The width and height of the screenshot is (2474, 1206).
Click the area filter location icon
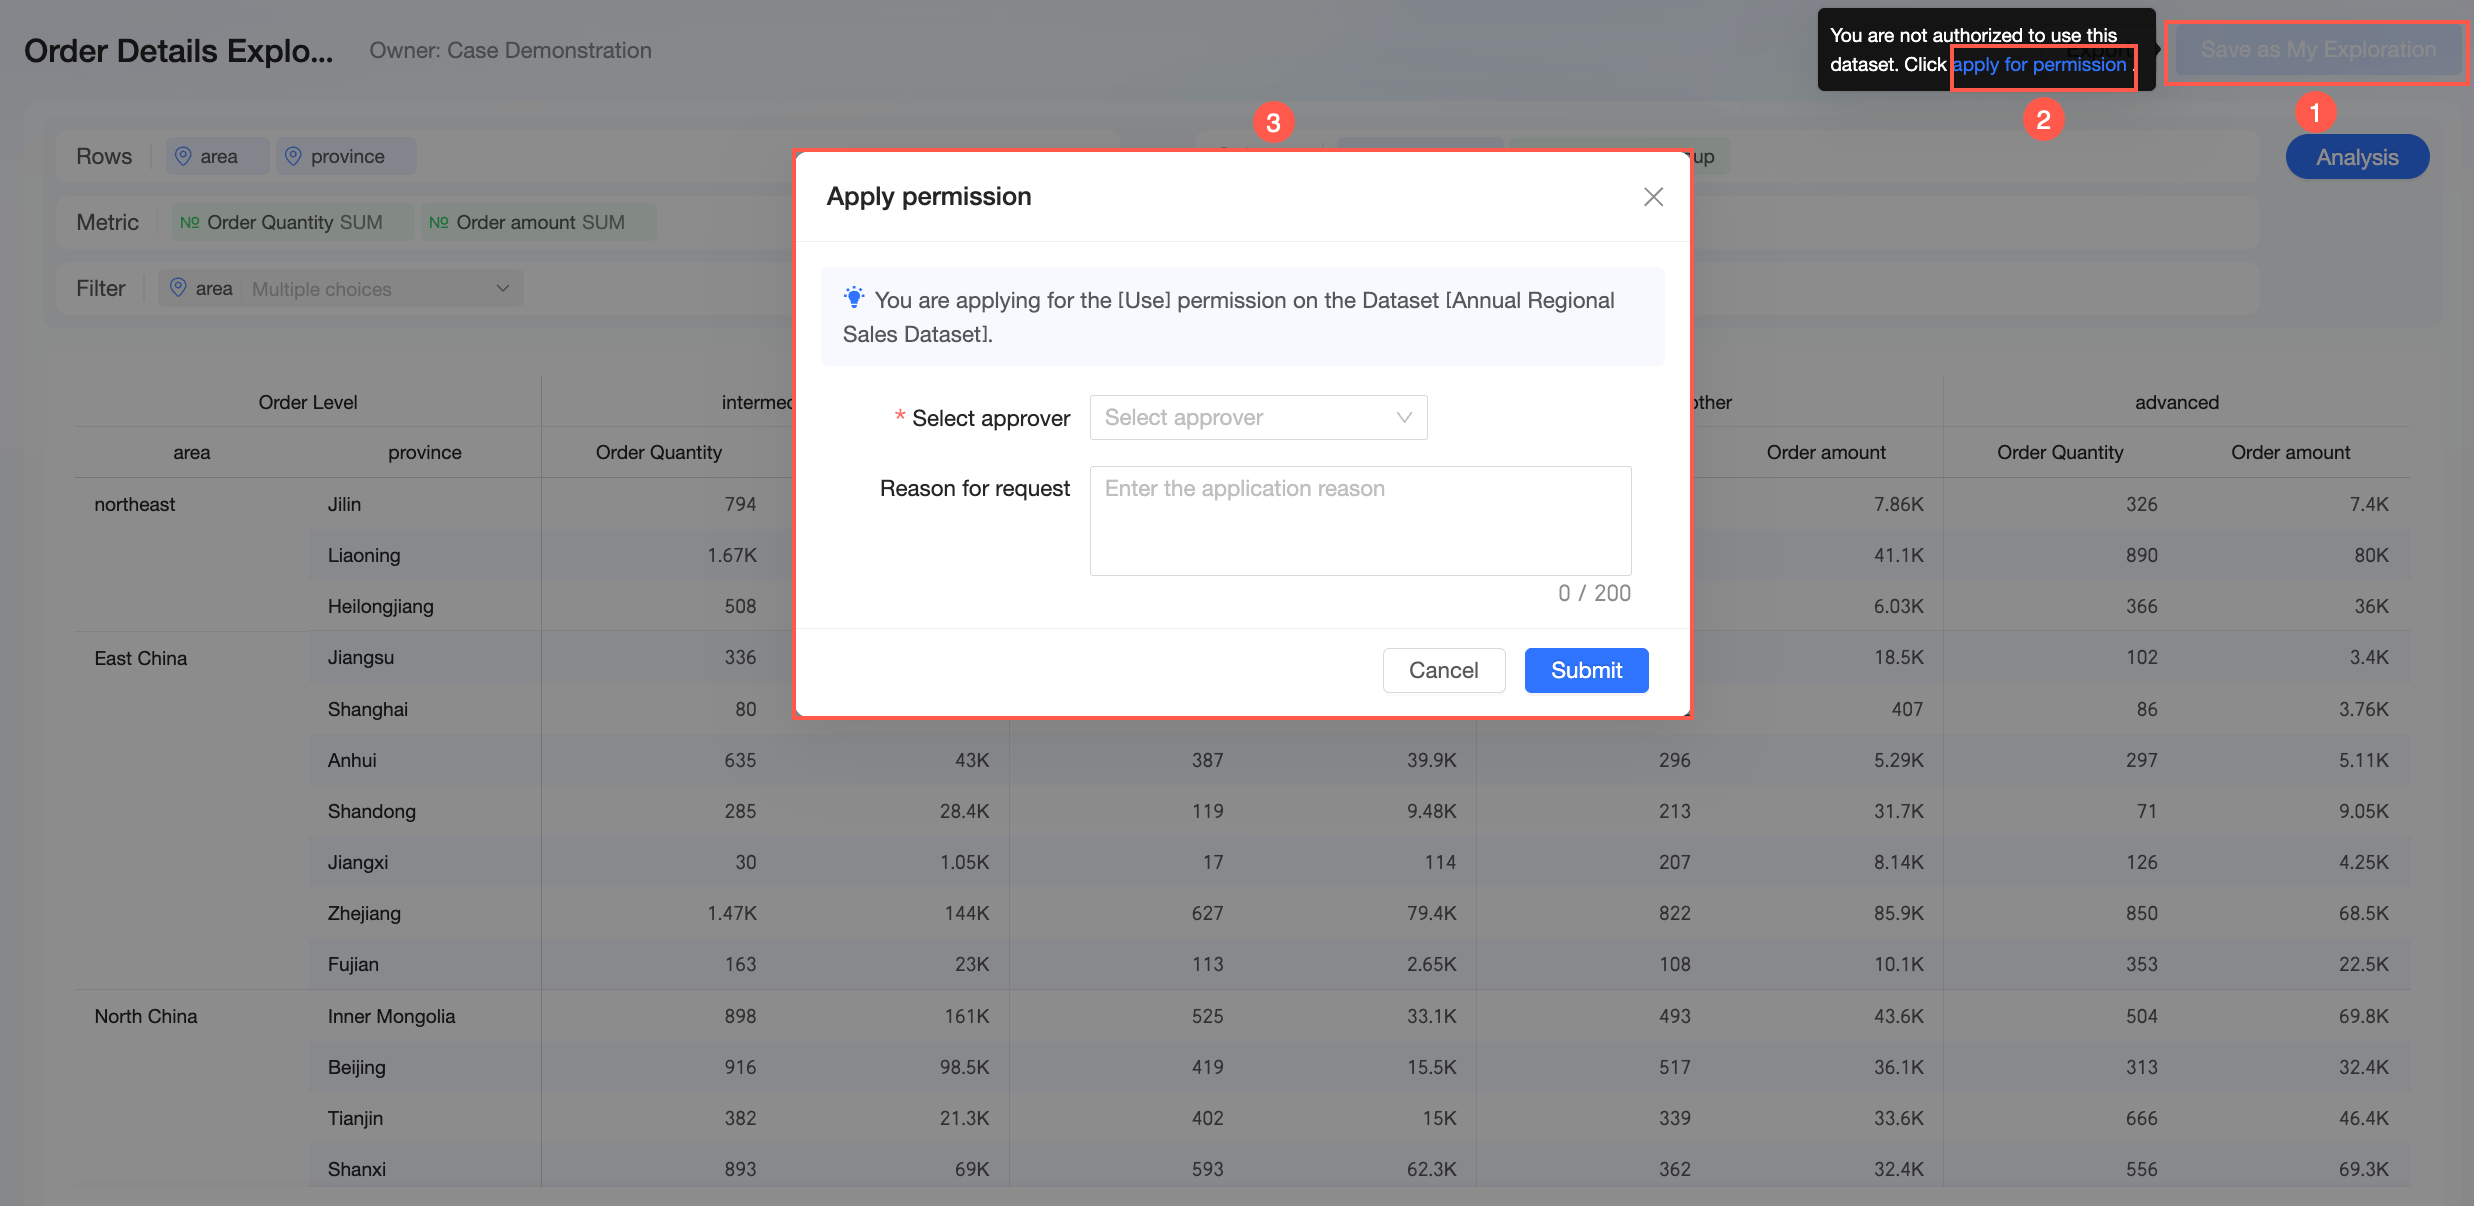[x=178, y=288]
